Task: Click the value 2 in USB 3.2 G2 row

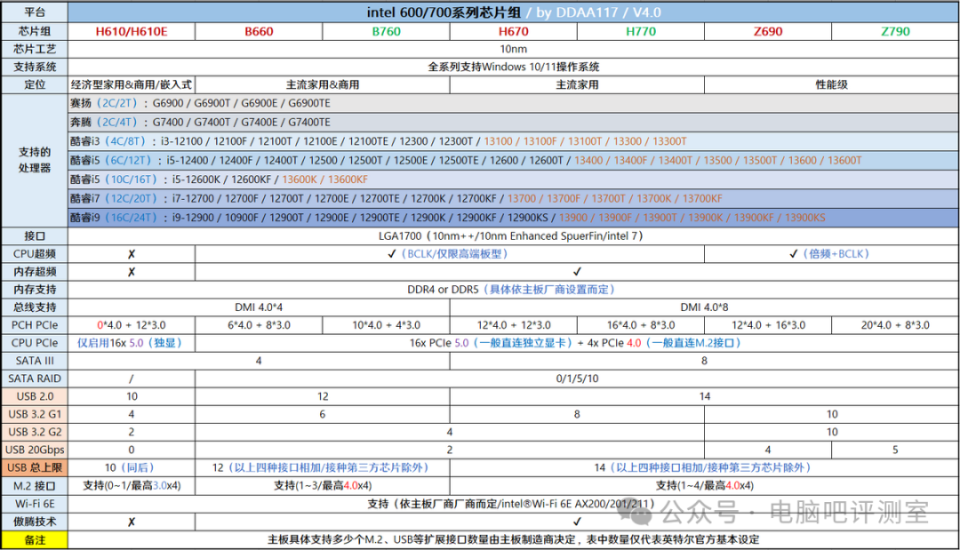Action: pyautogui.click(x=131, y=432)
